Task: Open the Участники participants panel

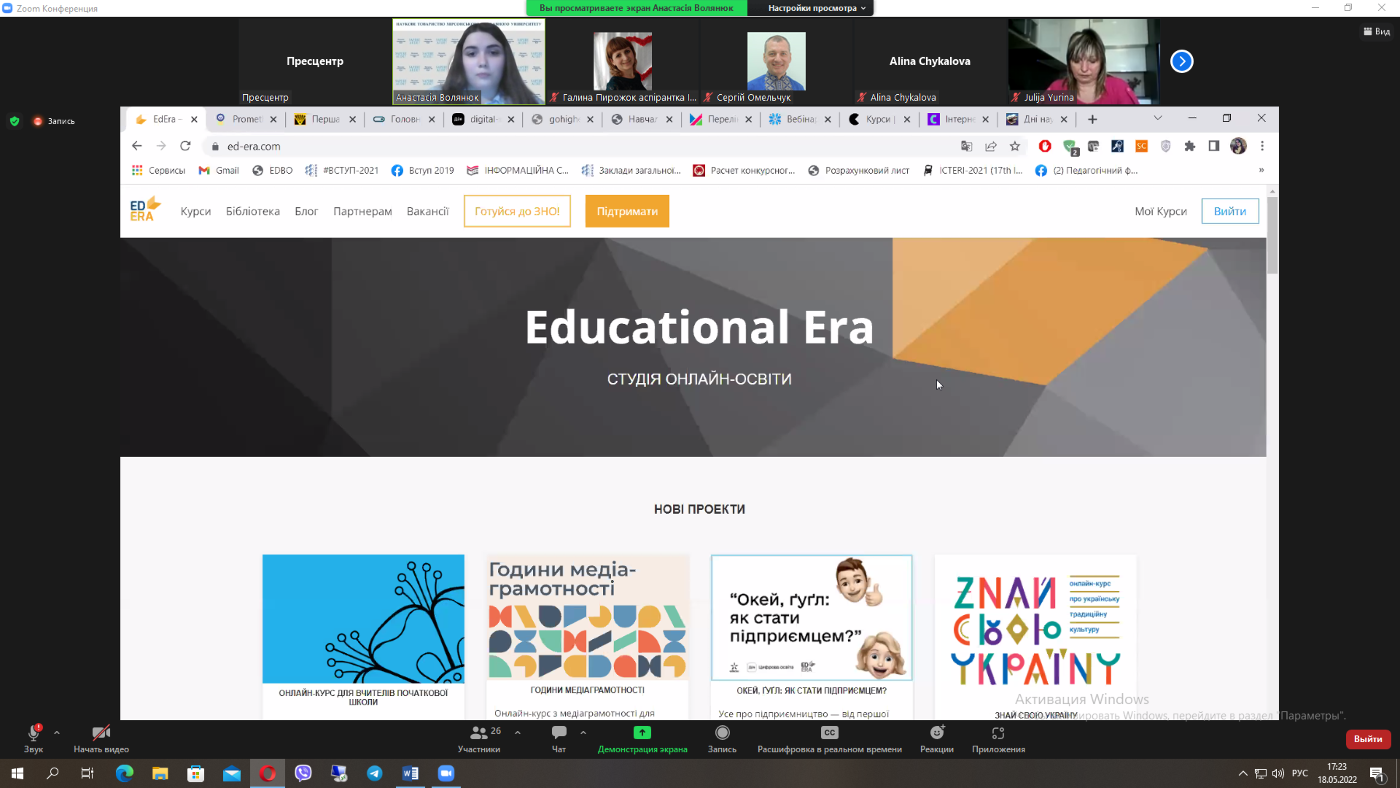Action: click(480, 738)
